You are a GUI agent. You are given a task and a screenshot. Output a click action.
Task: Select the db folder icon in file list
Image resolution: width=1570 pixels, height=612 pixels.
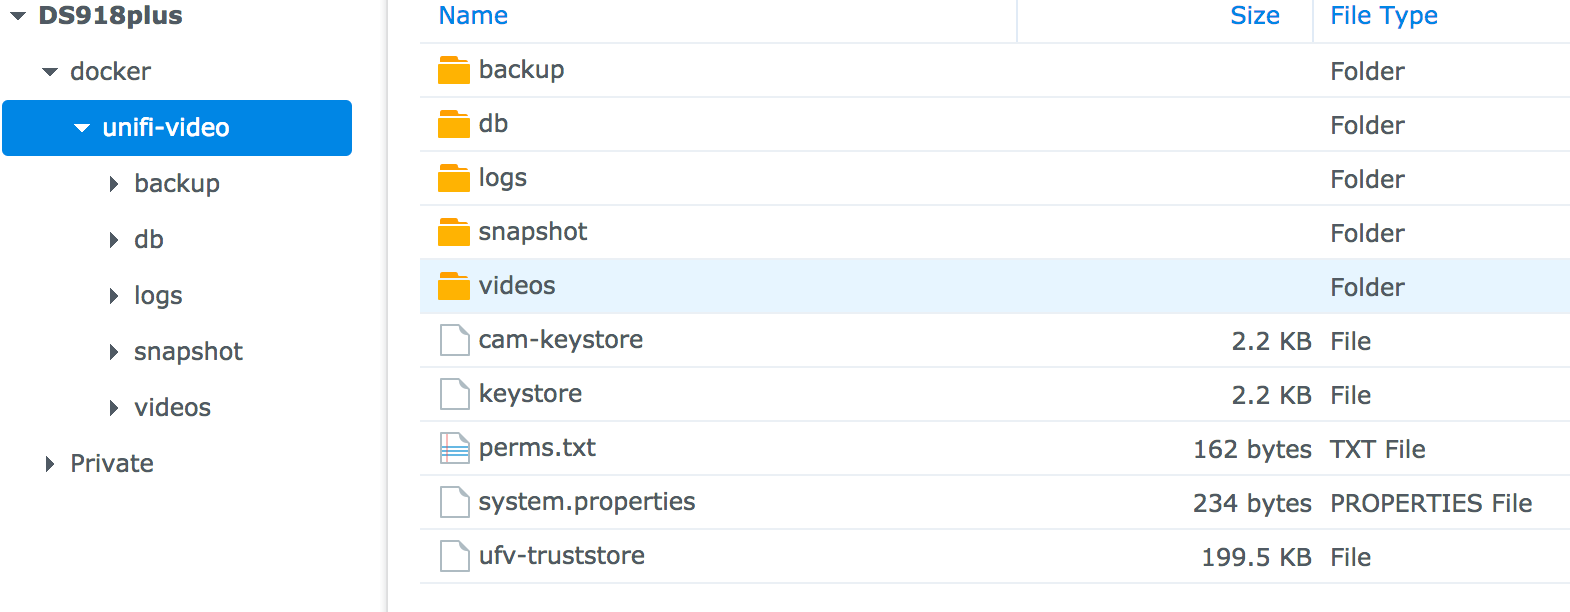point(454,124)
